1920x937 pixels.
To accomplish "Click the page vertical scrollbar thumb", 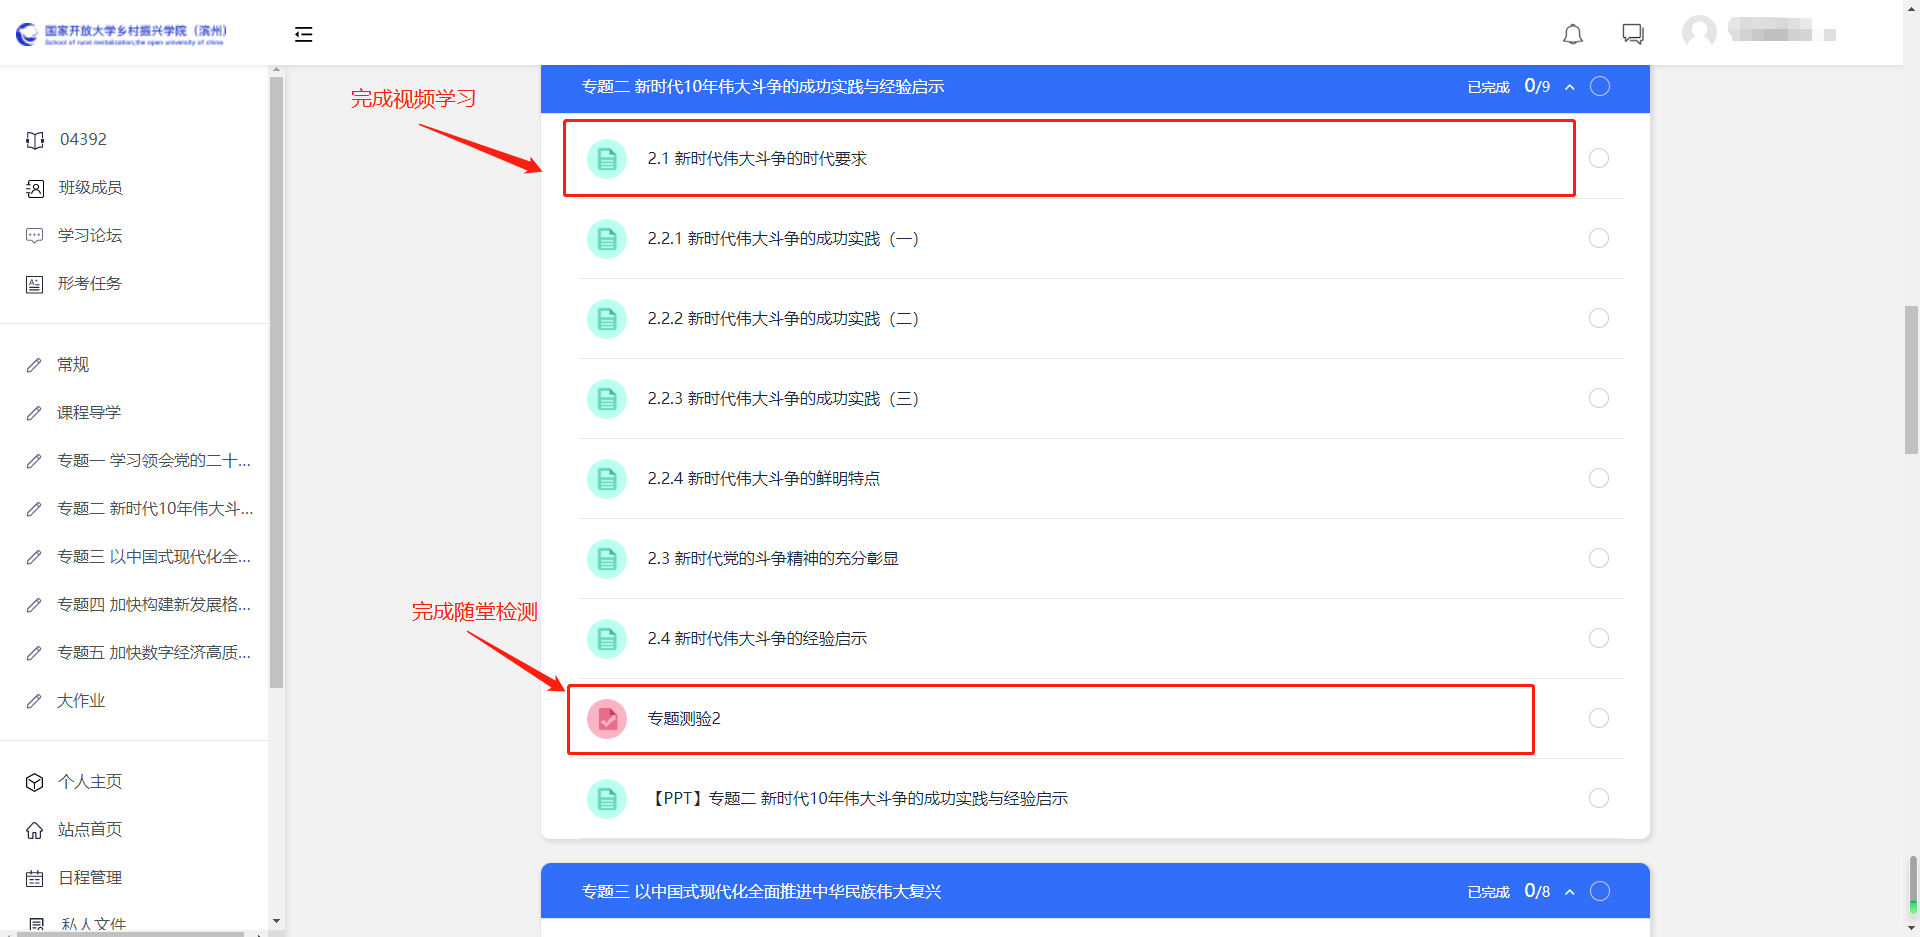I will click(x=1911, y=380).
